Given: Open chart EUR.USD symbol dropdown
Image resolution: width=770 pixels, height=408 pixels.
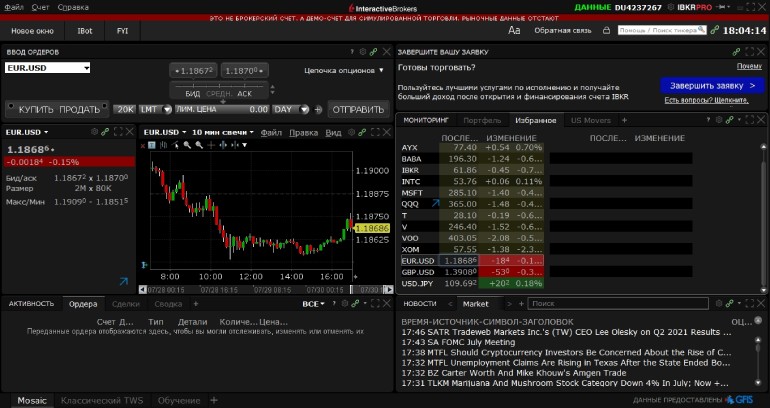Looking at the screenshot, I should click(x=165, y=132).
